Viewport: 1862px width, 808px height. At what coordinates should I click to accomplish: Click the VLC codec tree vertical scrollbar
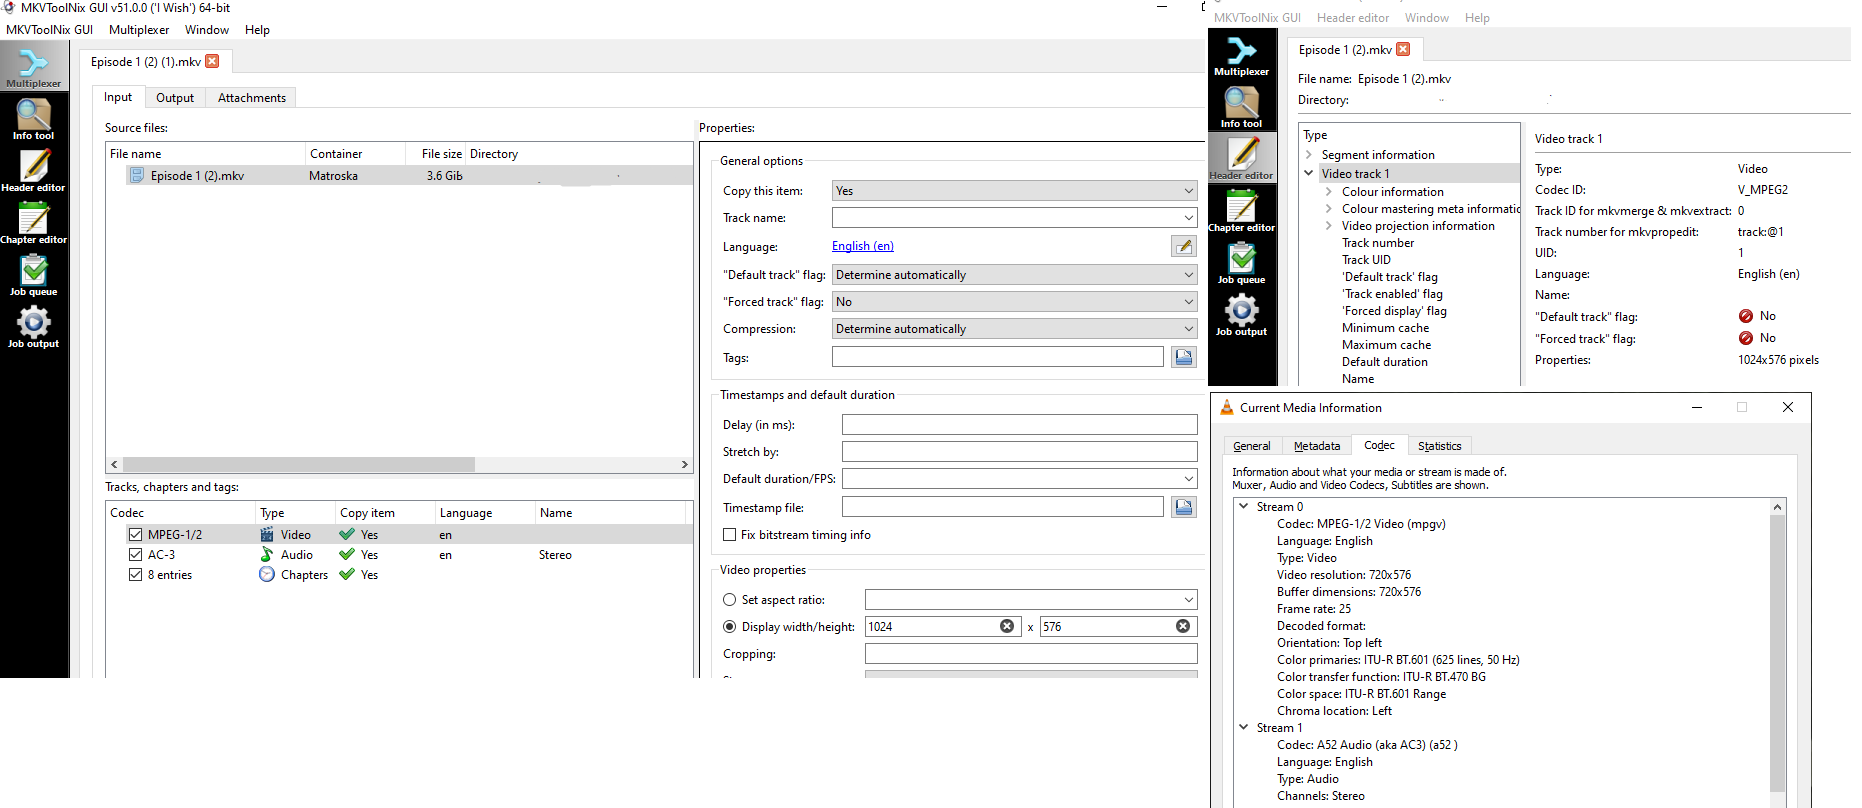coord(1777,654)
